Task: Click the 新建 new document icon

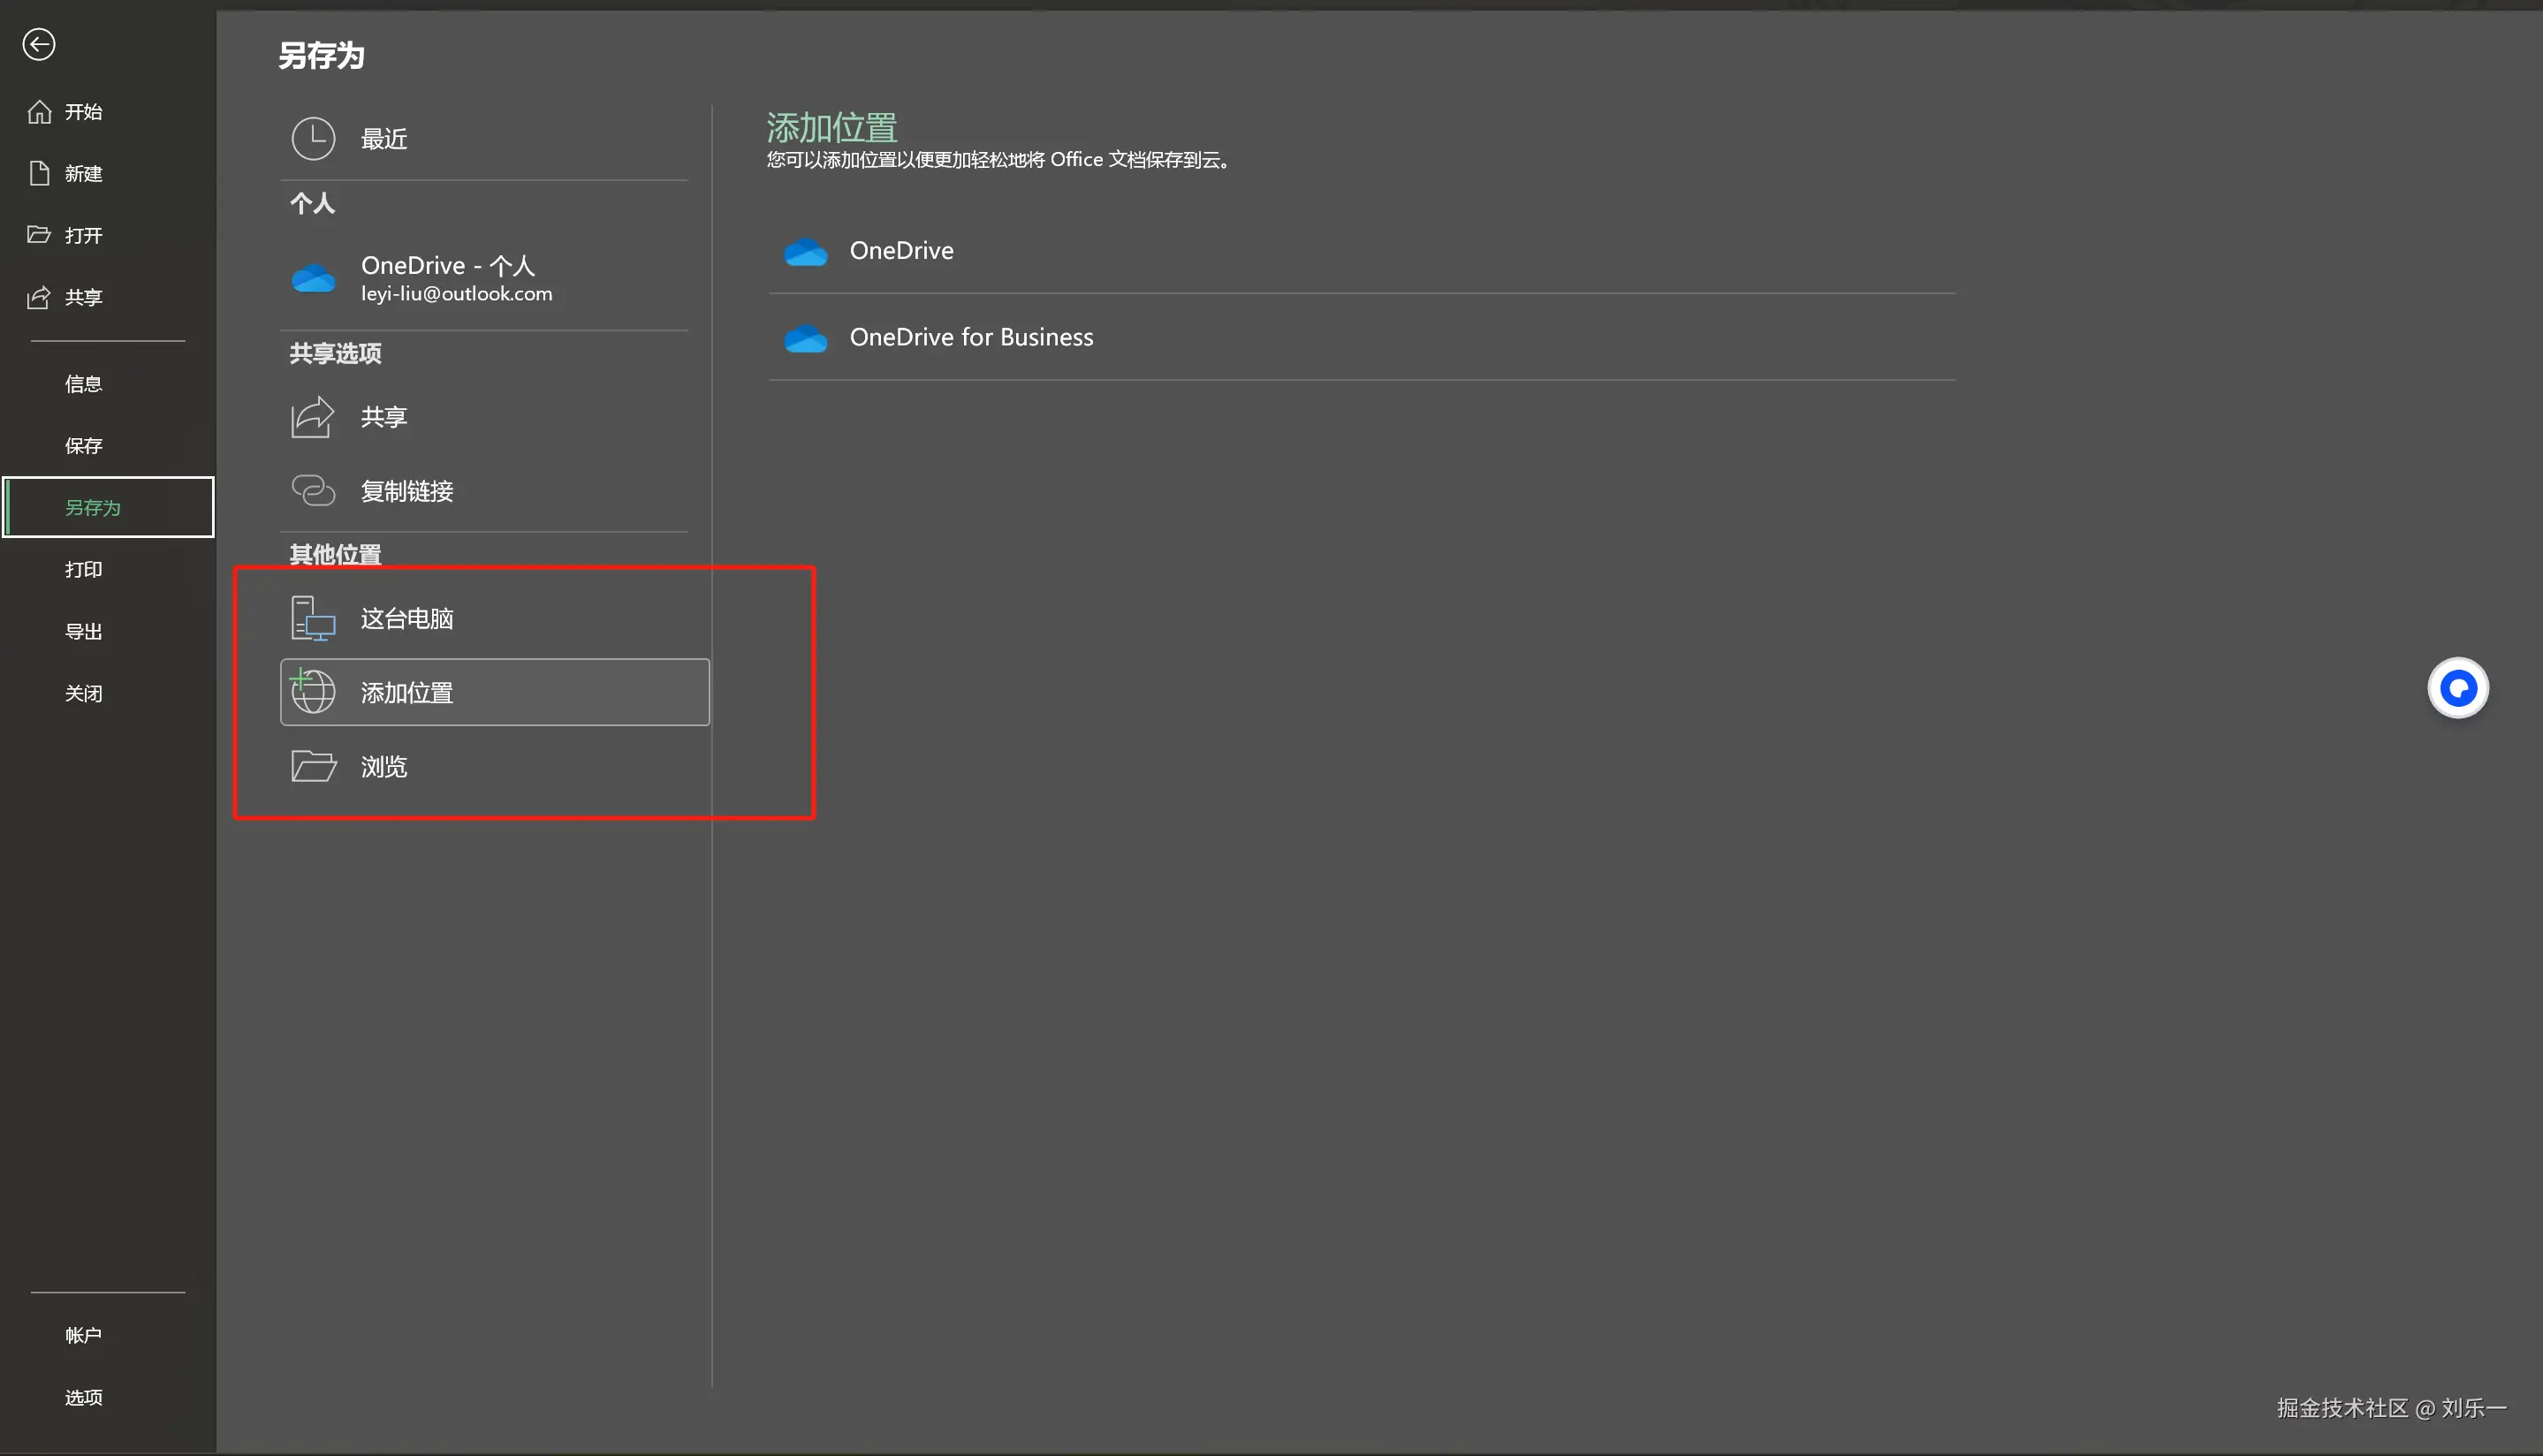Action: [39, 173]
